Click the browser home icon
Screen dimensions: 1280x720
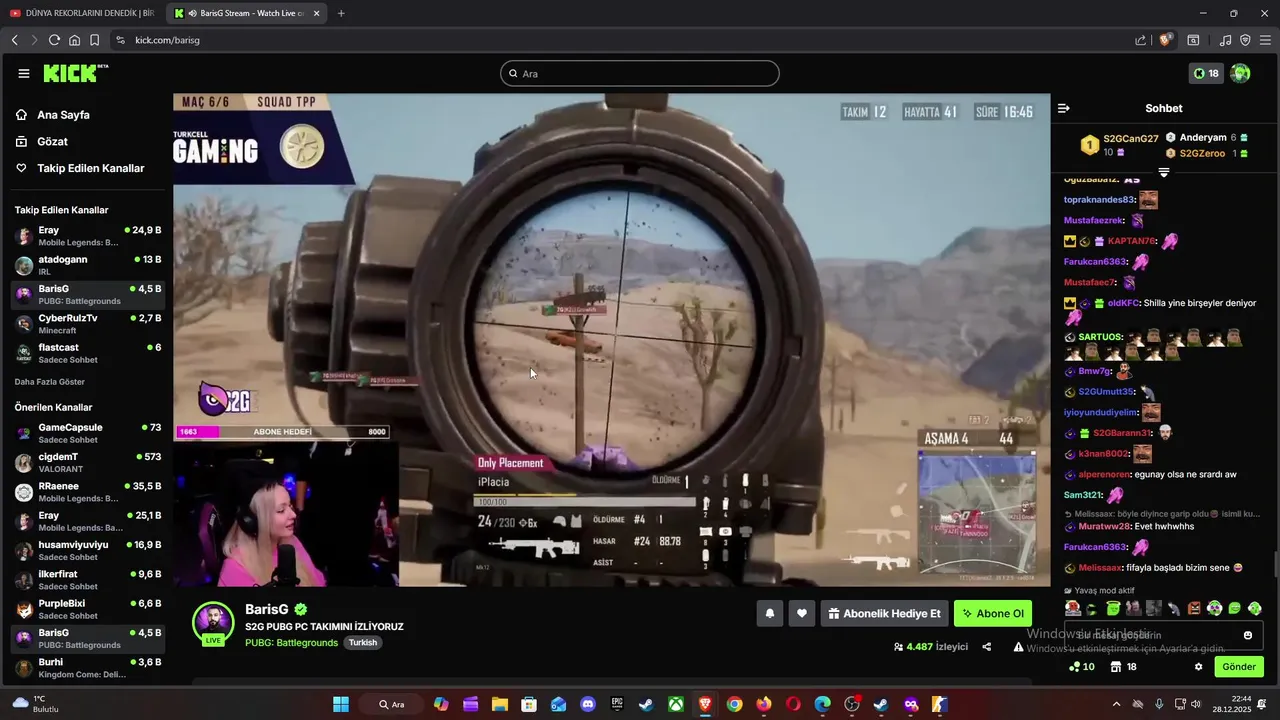74,40
